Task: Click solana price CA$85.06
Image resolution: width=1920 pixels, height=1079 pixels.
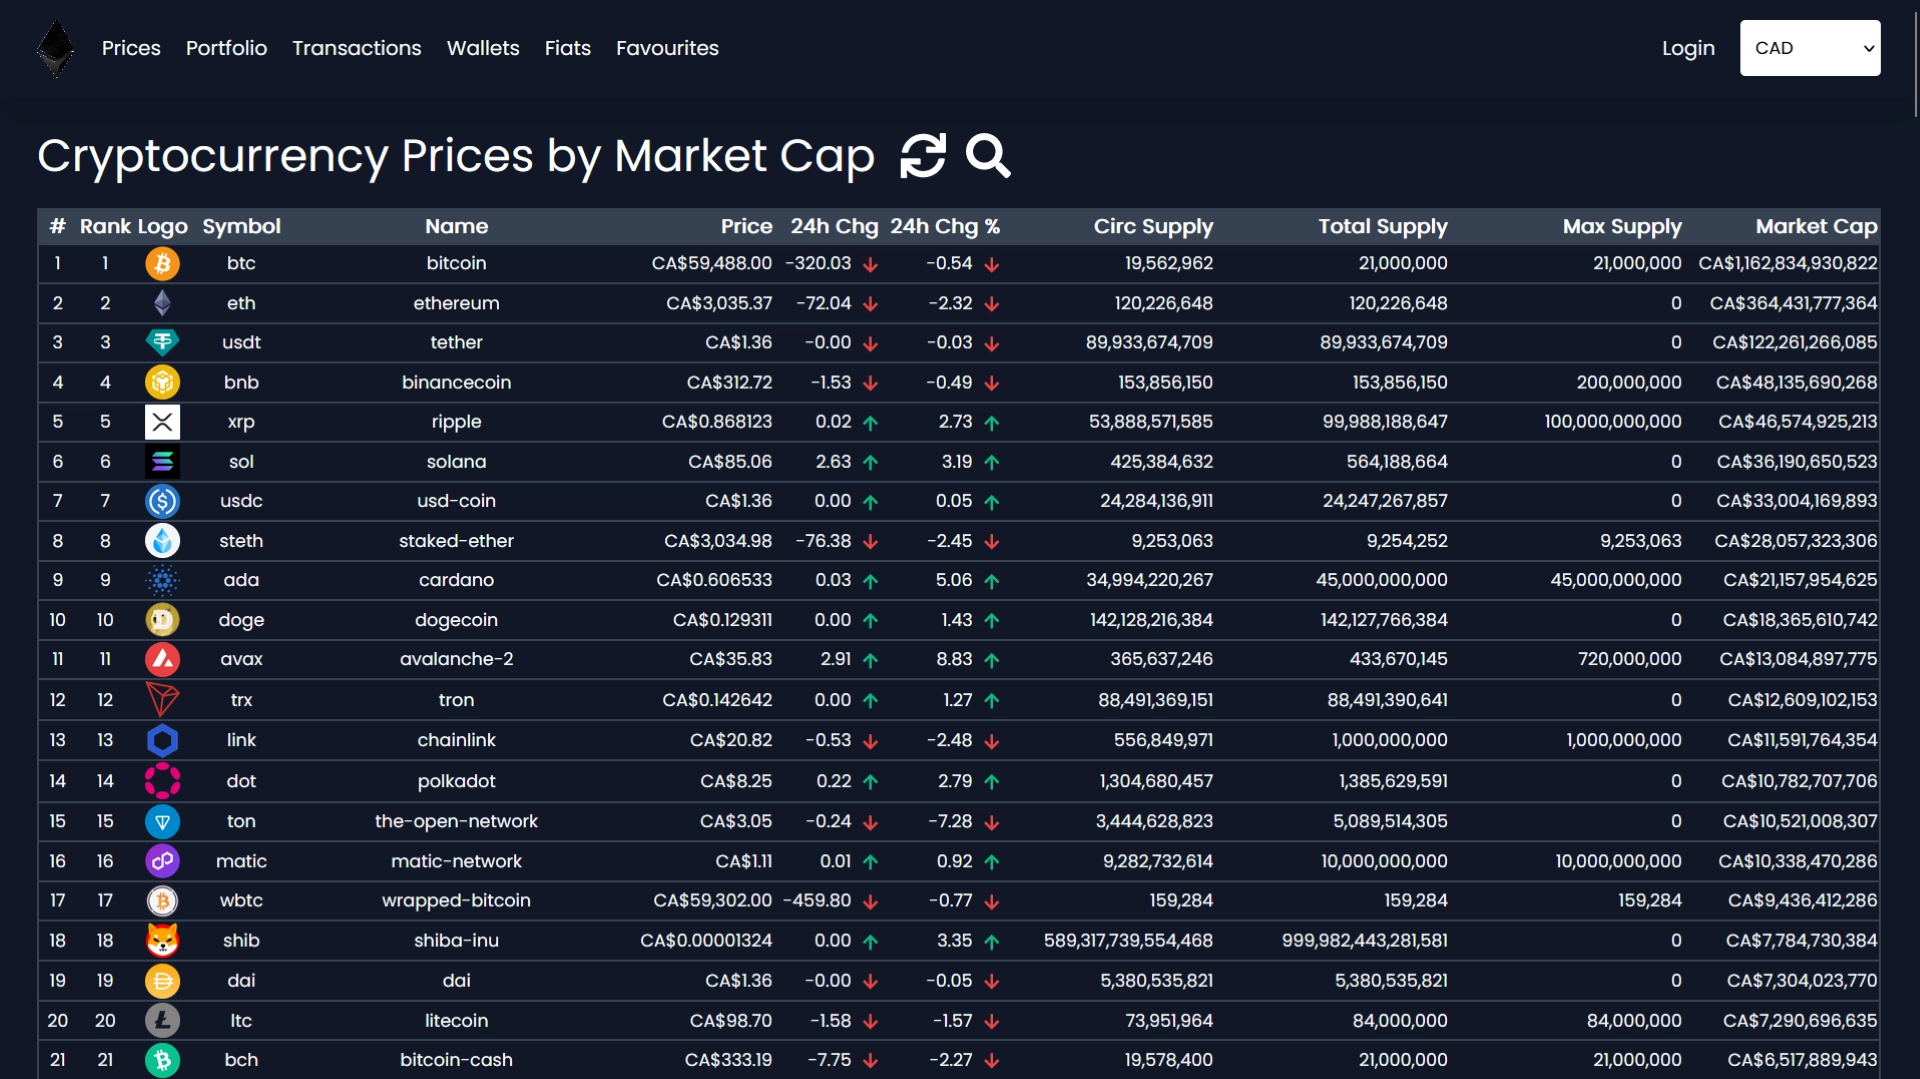Action: (730, 462)
